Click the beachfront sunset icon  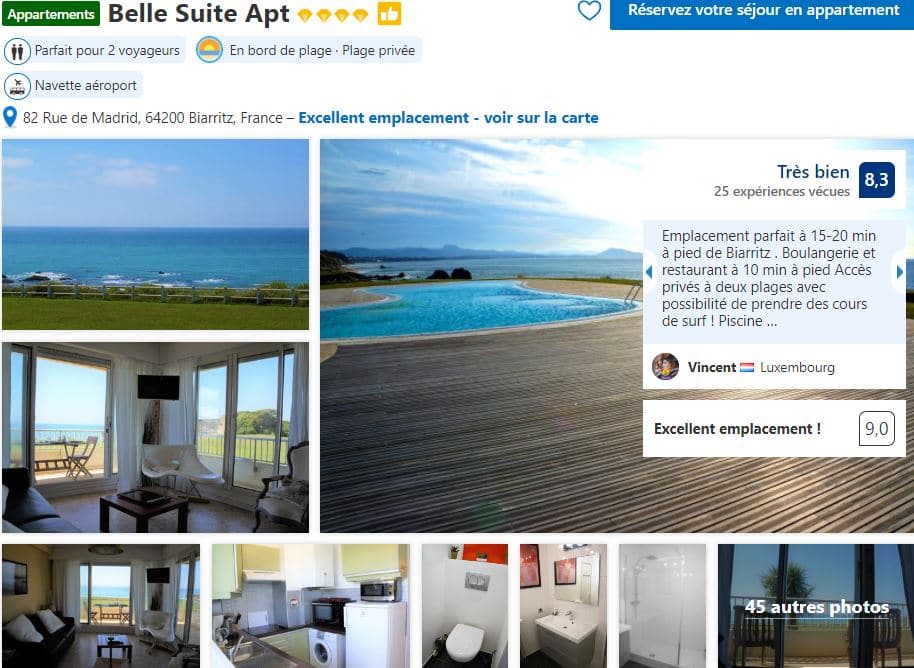point(209,50)
